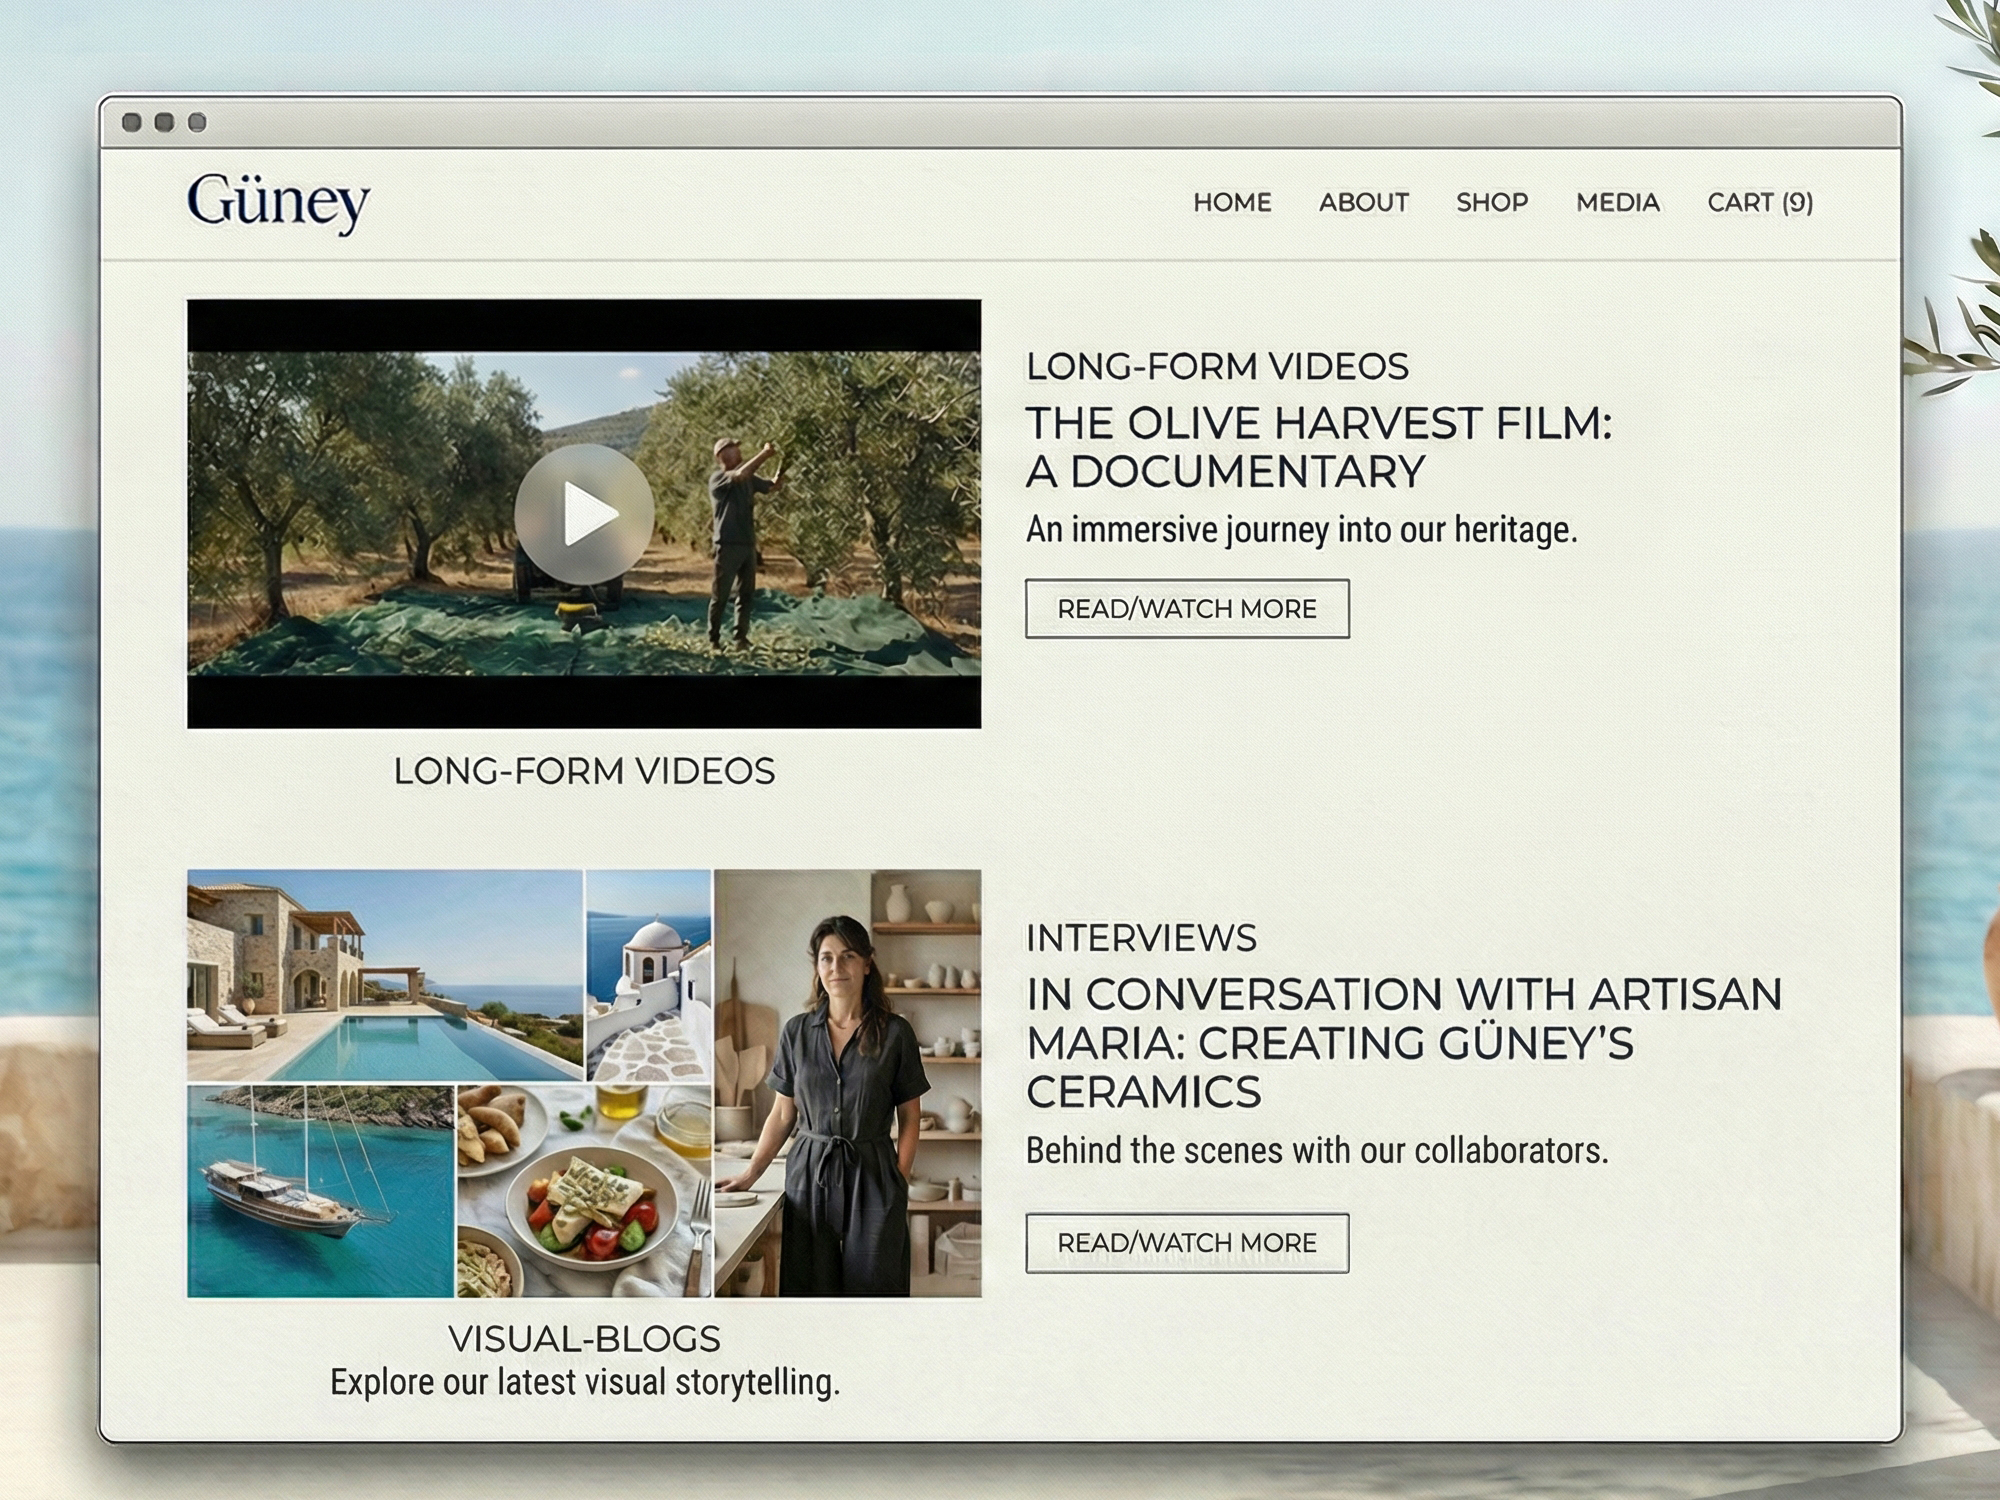
Task: Open the HOME menu item
Action: point(1232,203)
